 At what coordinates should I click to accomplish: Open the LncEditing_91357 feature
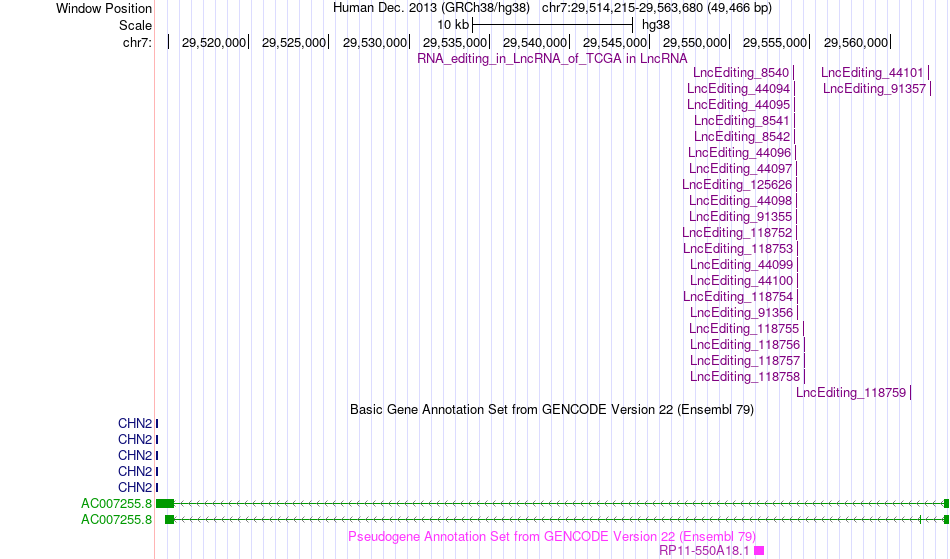(874, 88)
